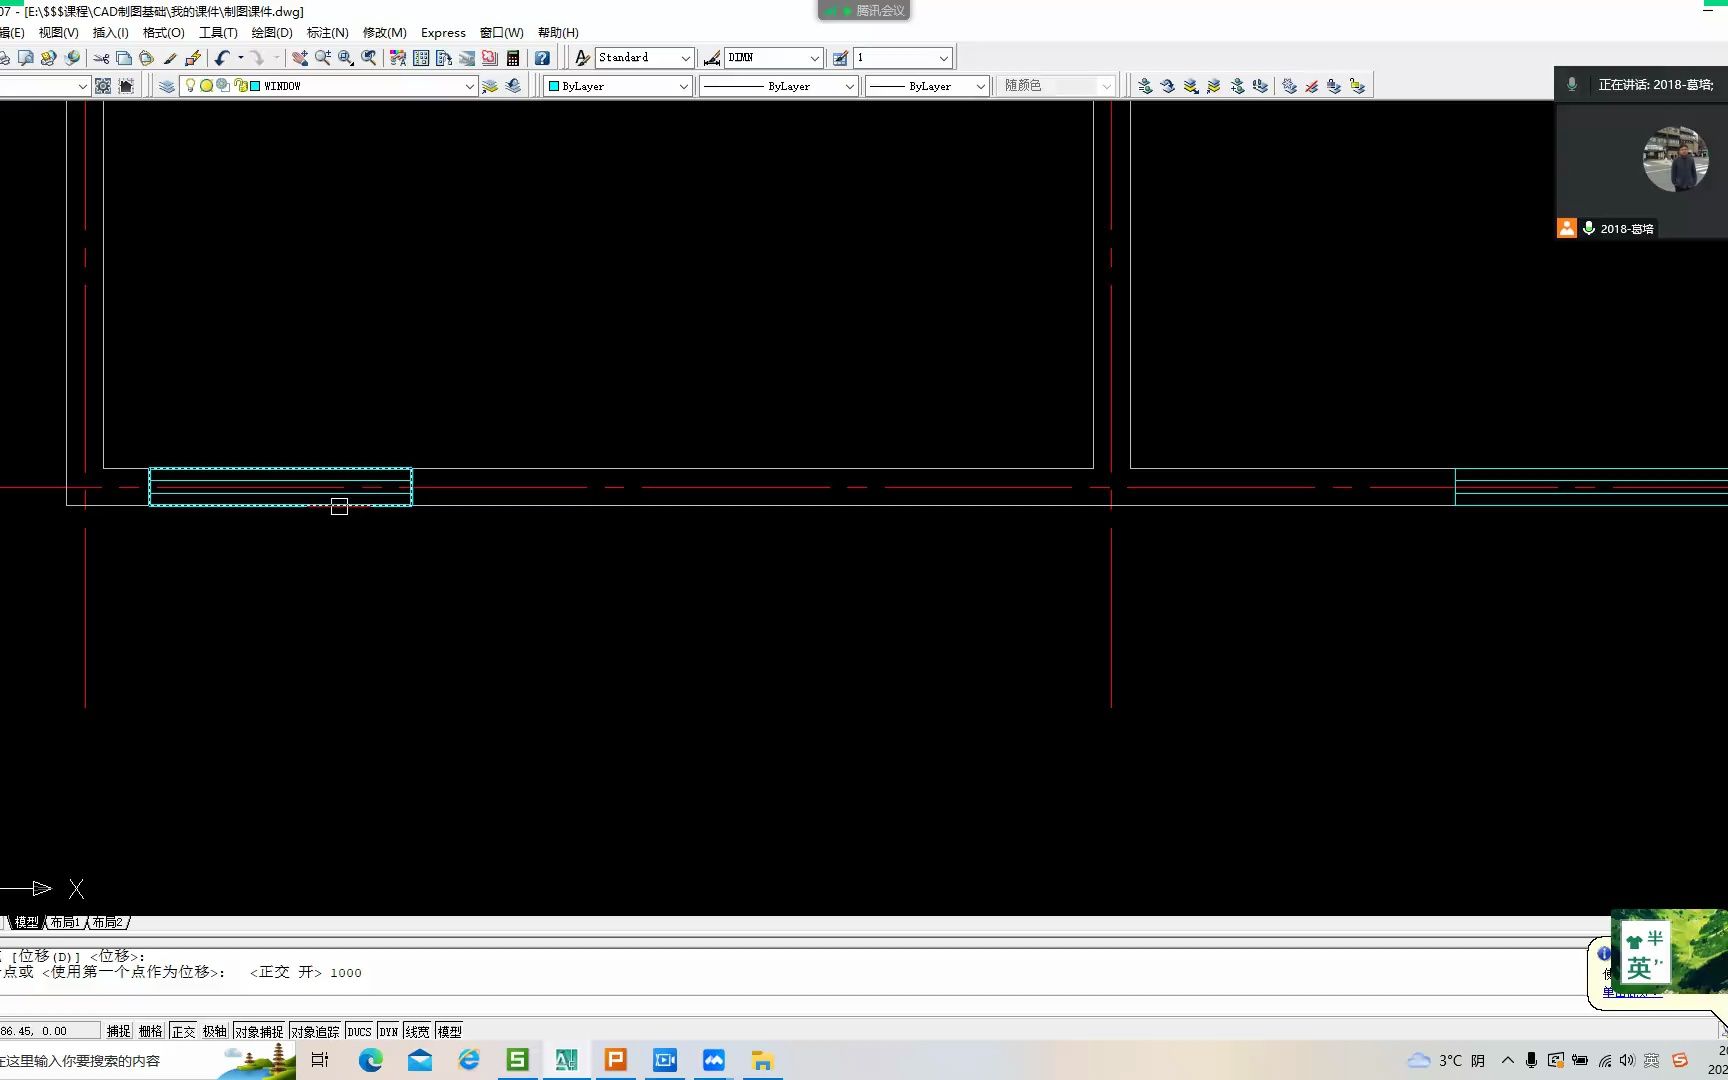This screenshot has height=1080, width=1728.
Task: Expand the Standard text style dropdown
Action: click(x=685, y=58)
